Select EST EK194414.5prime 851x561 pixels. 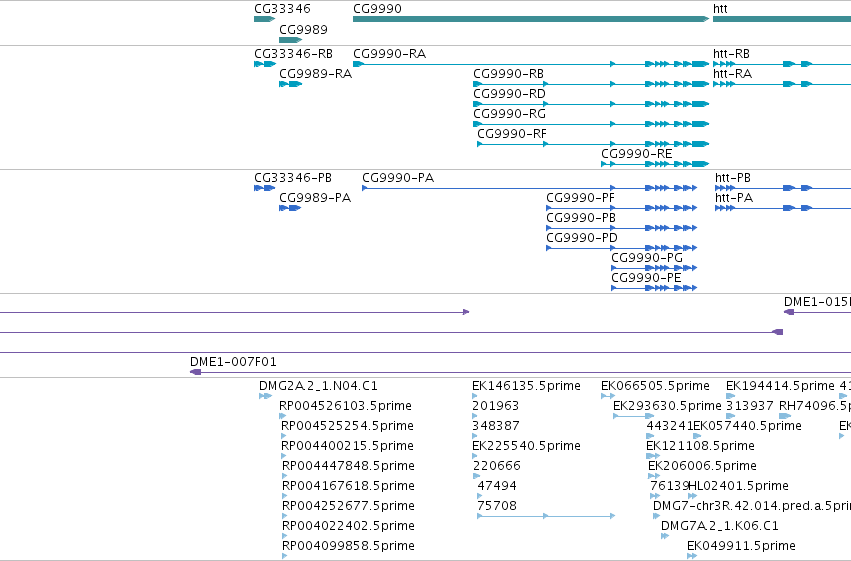click(x=731, y=396)
